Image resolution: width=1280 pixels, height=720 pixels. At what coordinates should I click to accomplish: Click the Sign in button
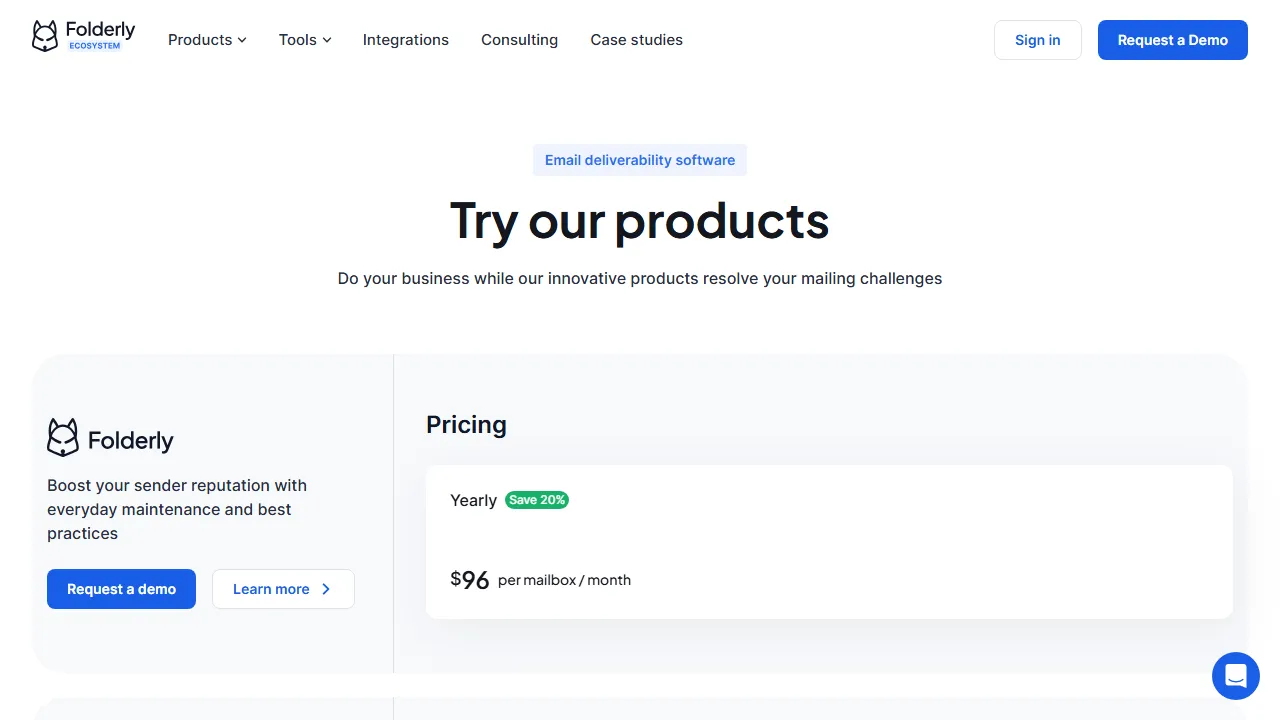tap(1038, 40)
